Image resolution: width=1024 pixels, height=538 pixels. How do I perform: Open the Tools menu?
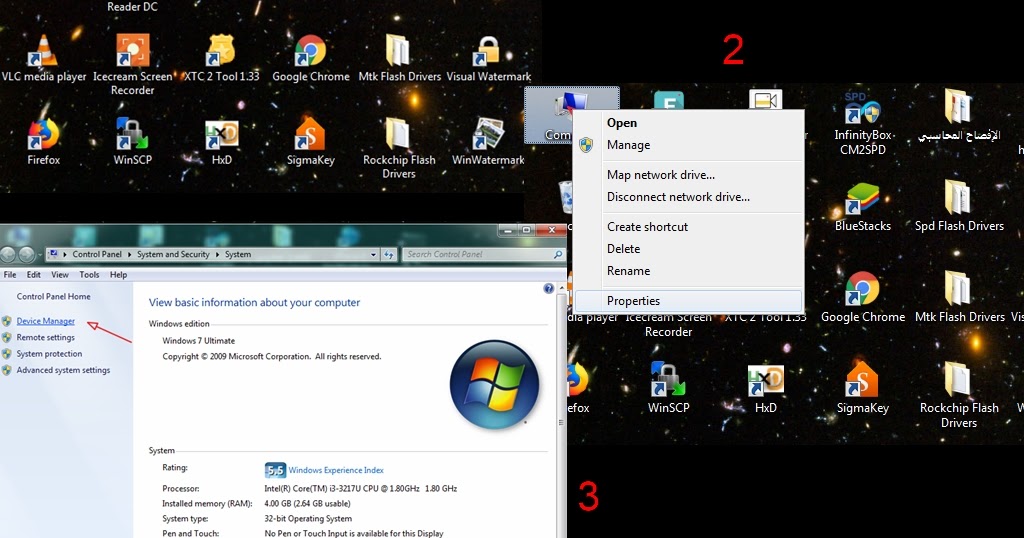(89, 275)
